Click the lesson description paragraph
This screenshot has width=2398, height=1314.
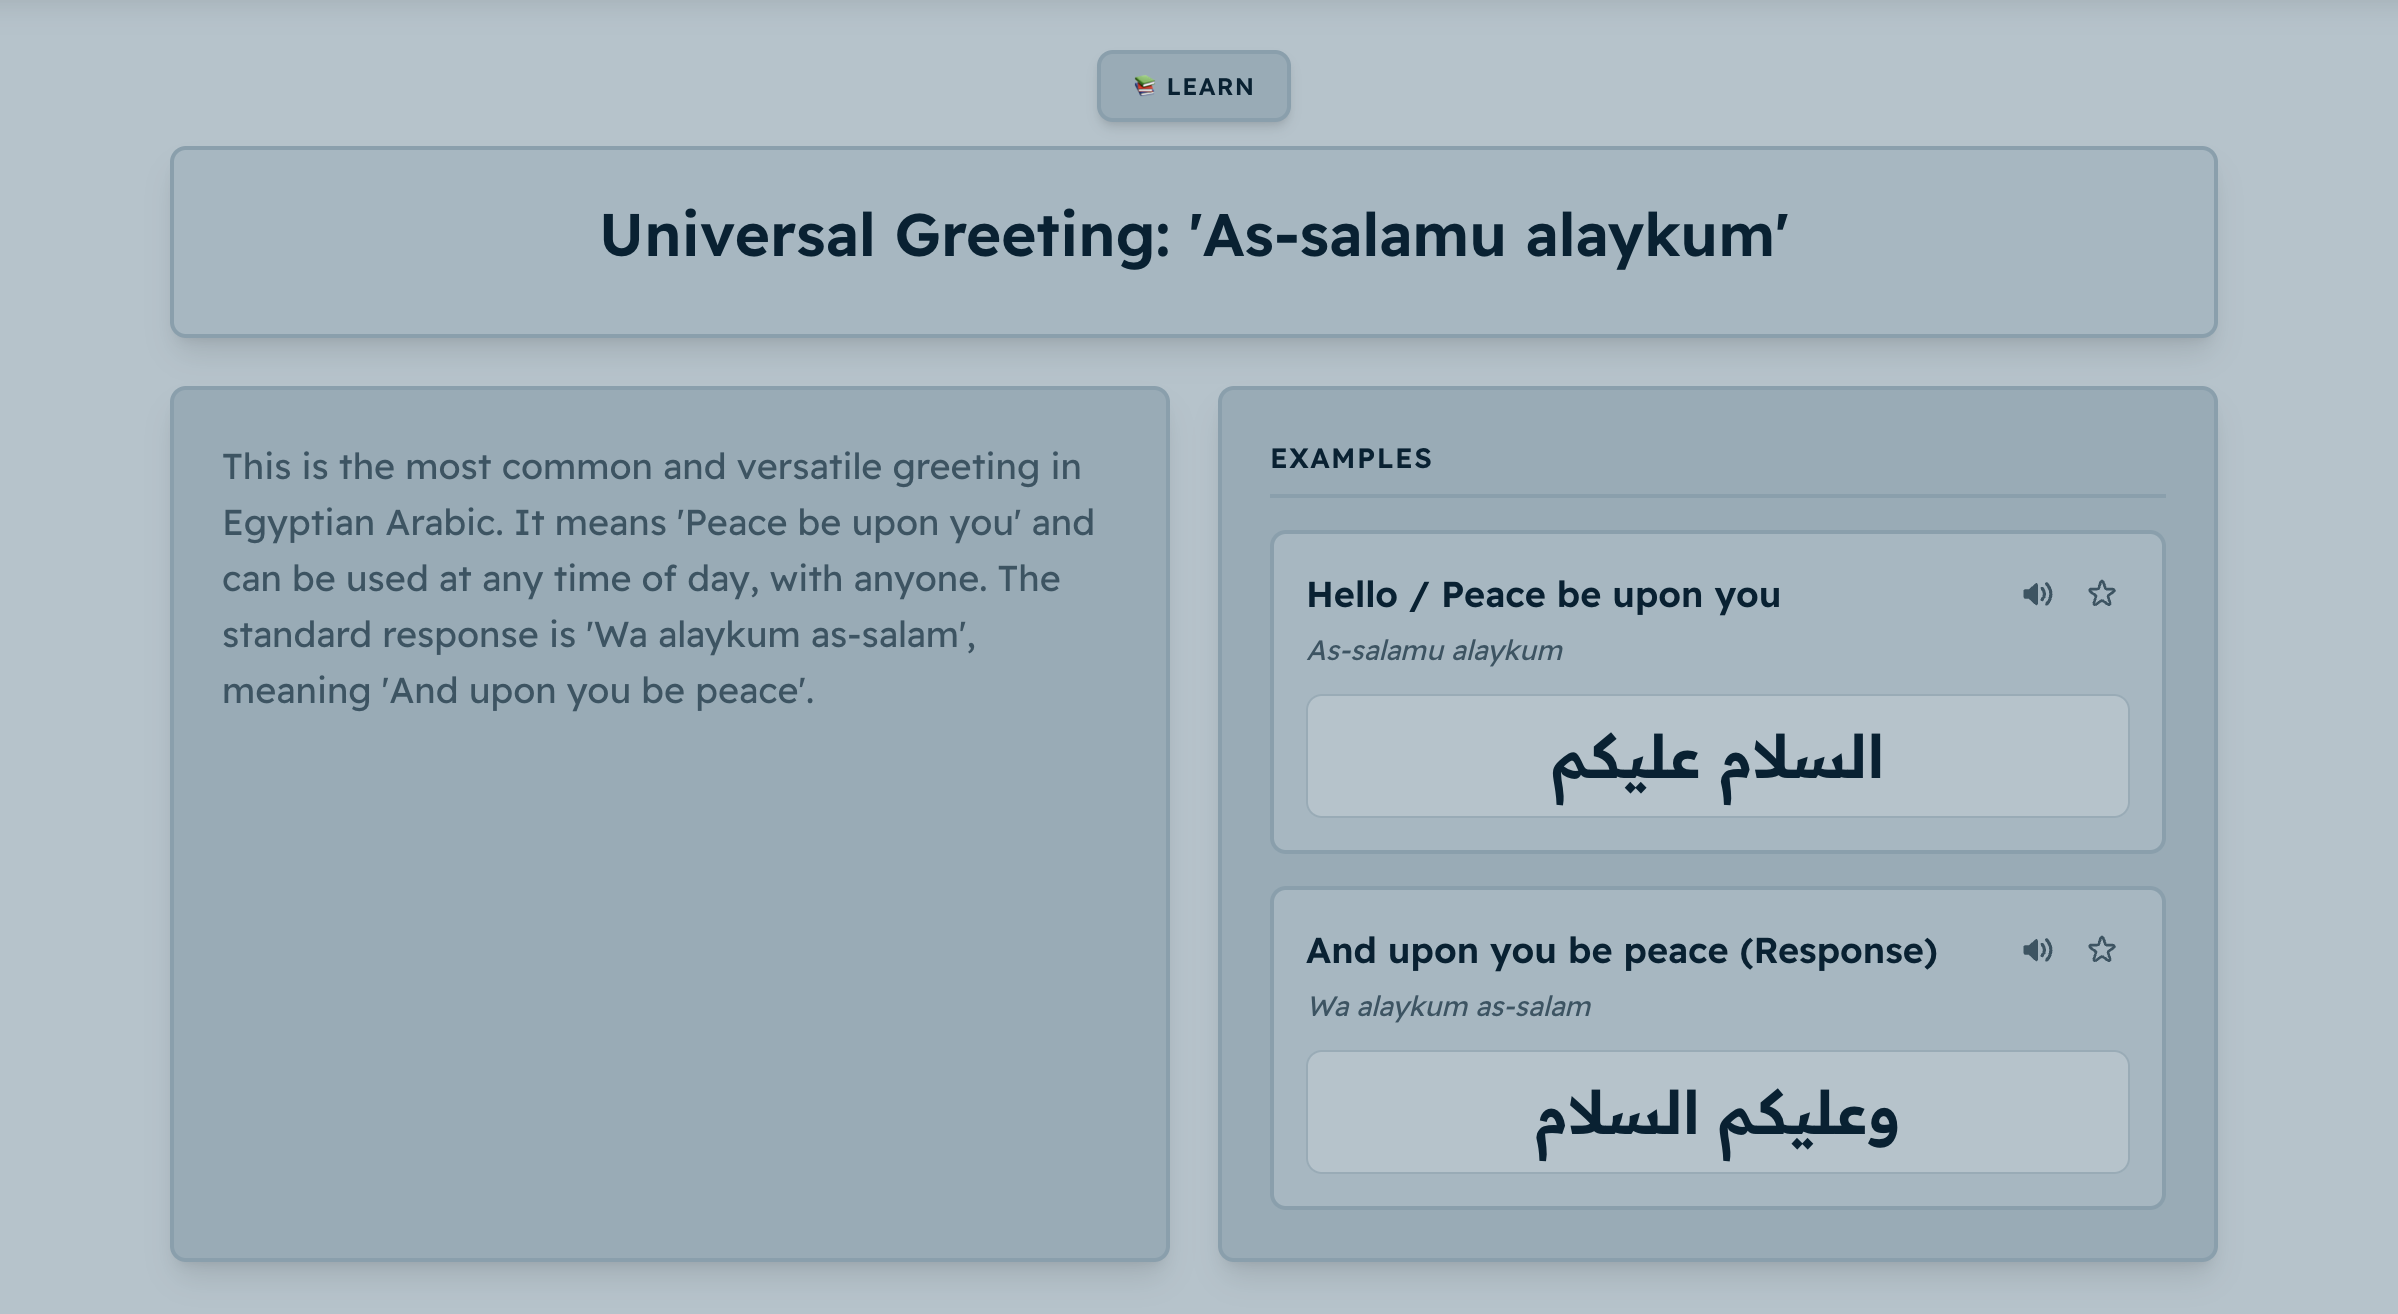(x=658, y=579)
